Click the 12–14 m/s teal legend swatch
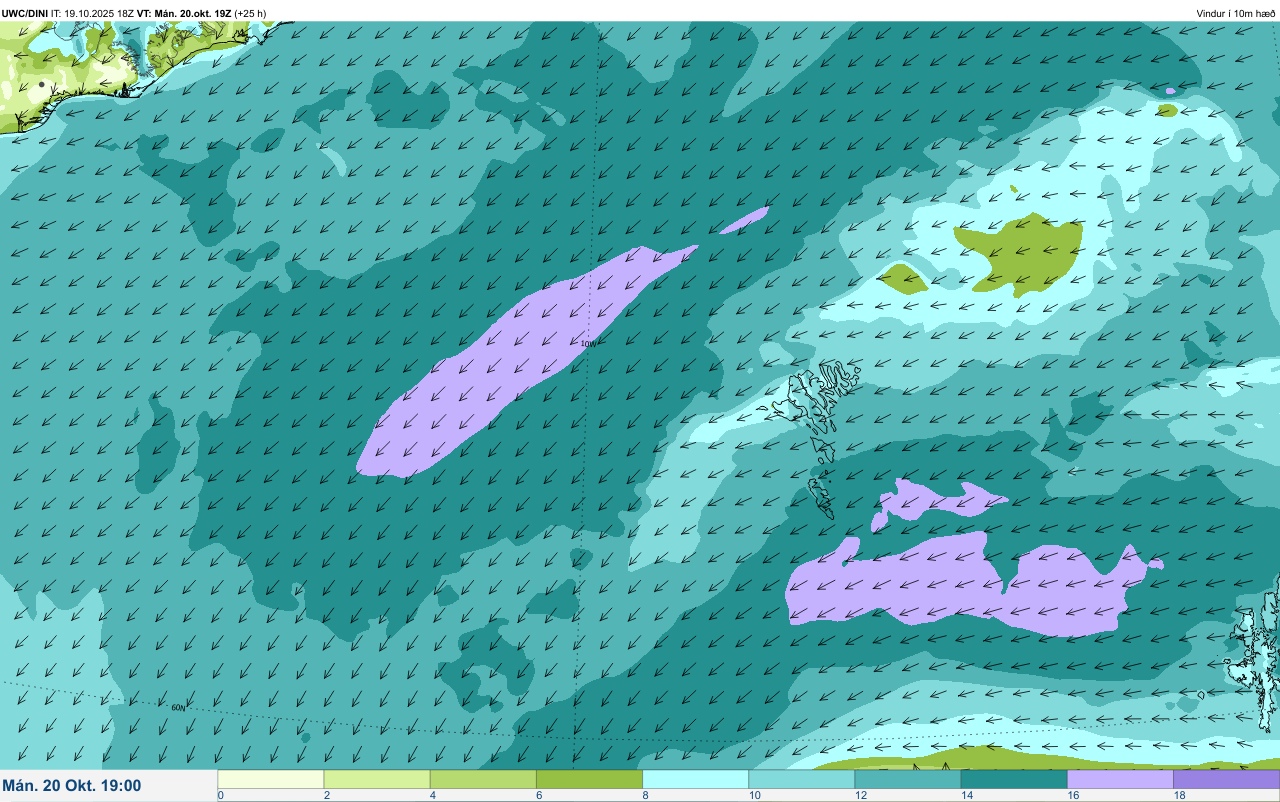 pos(907,779)
